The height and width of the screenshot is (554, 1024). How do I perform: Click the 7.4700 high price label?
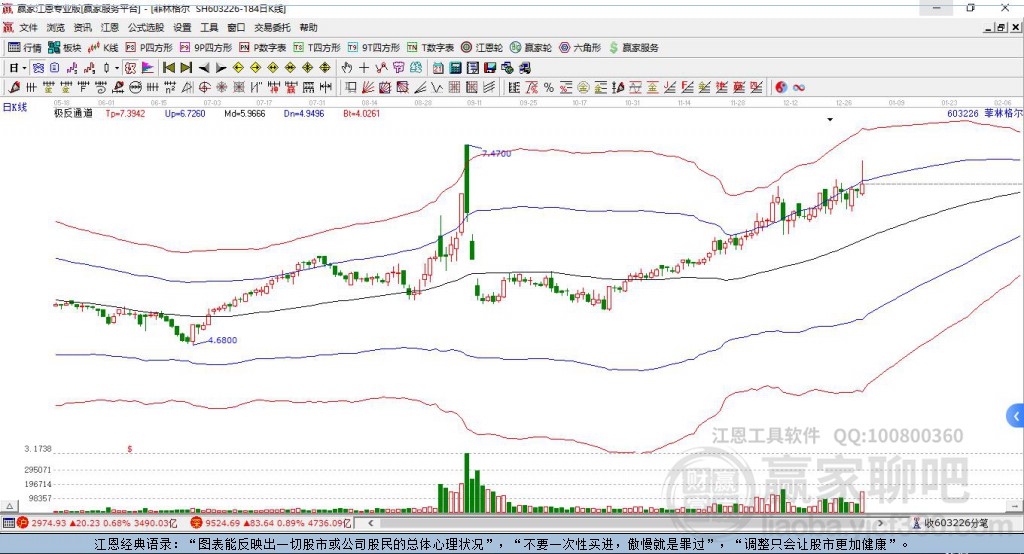(x=496, y=154)
